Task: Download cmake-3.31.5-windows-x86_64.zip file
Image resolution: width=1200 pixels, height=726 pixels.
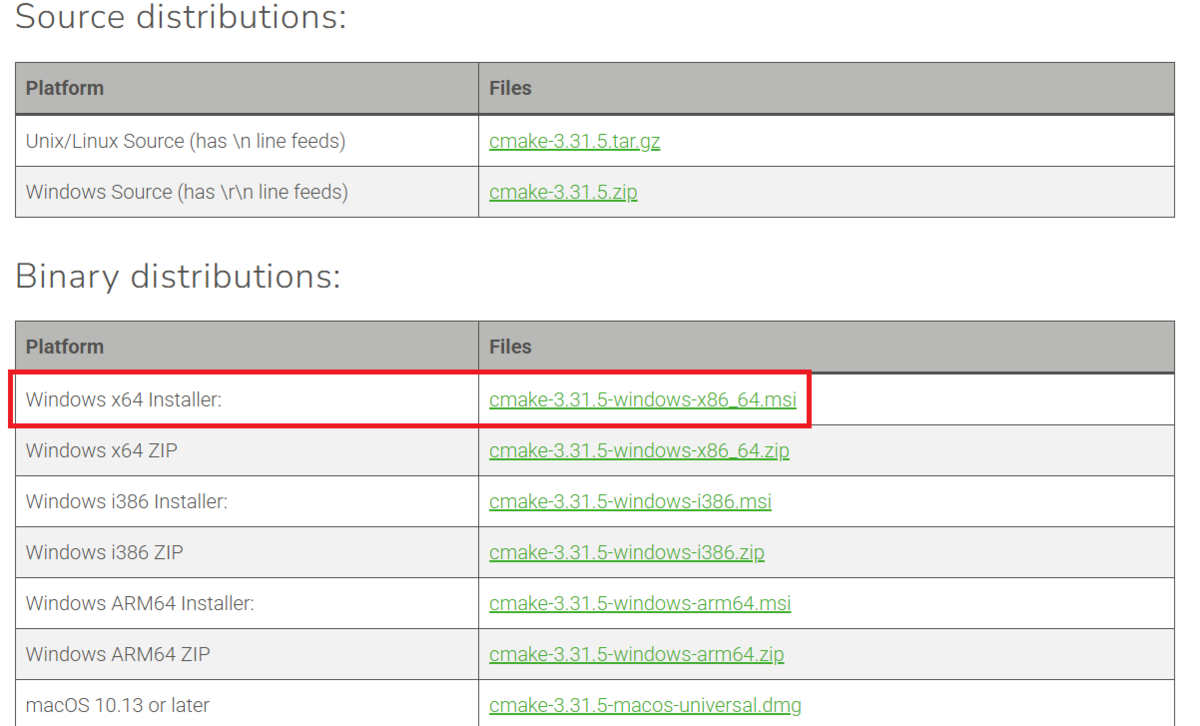Action: [x=639, y=451]
